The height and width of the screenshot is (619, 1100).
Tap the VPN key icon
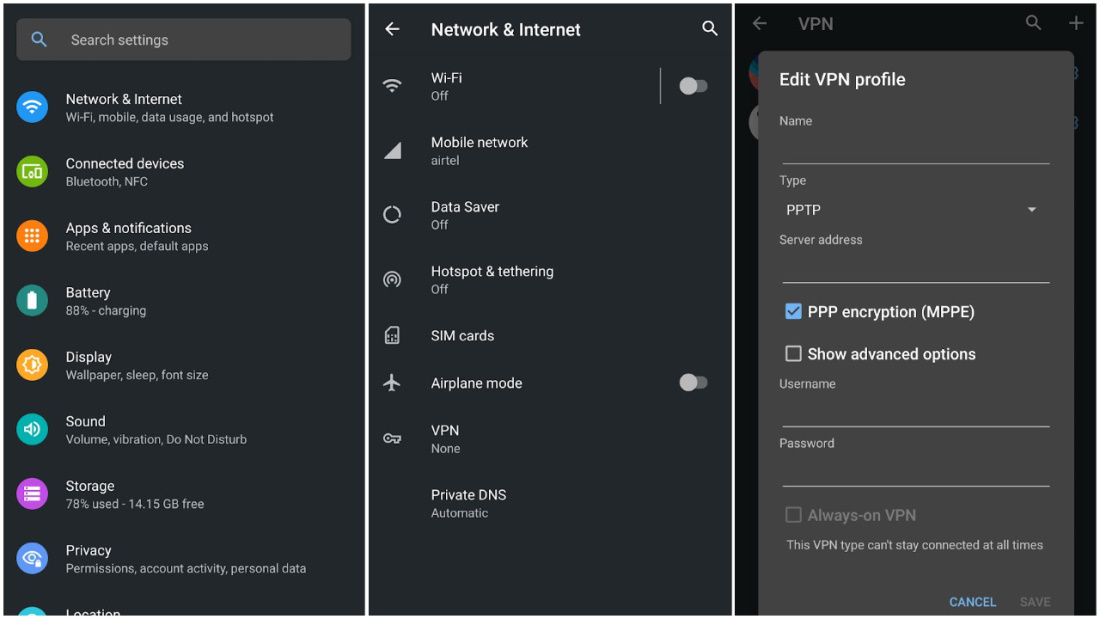tap(392, 439)
